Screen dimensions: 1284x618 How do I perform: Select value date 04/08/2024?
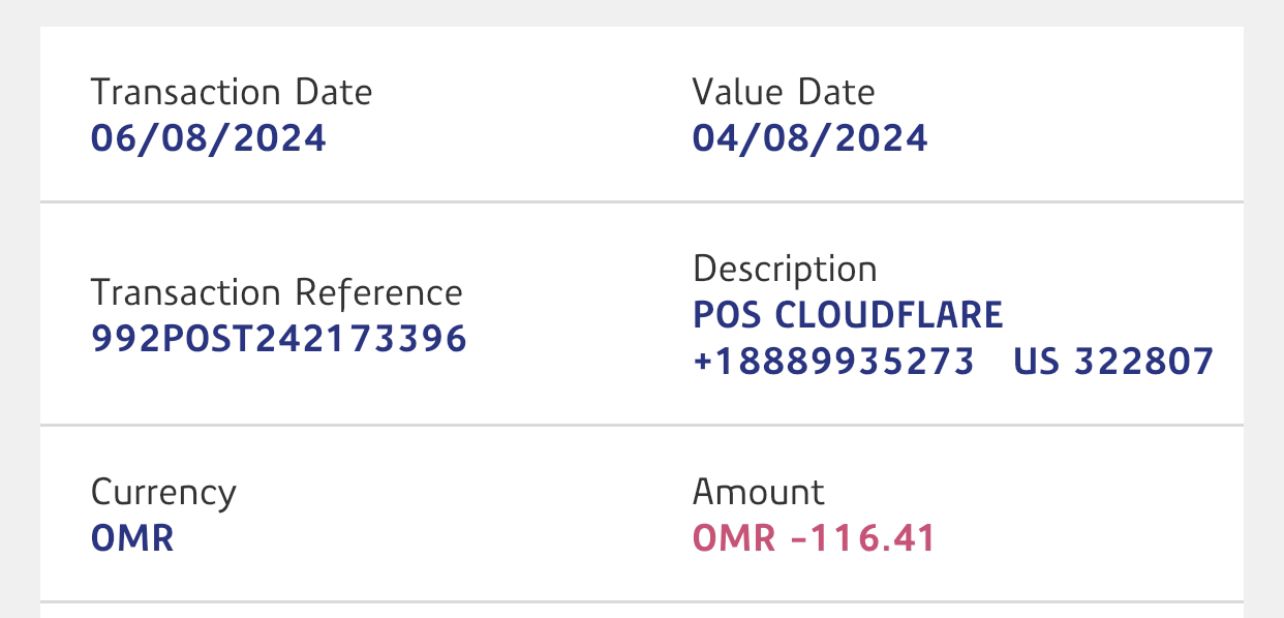(809, 138)
